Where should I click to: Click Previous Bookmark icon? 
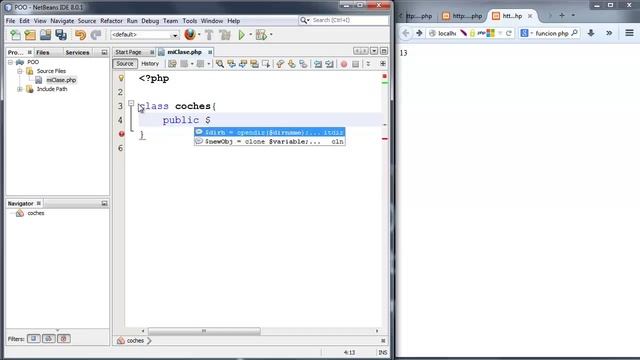click(x=280, y=64)
